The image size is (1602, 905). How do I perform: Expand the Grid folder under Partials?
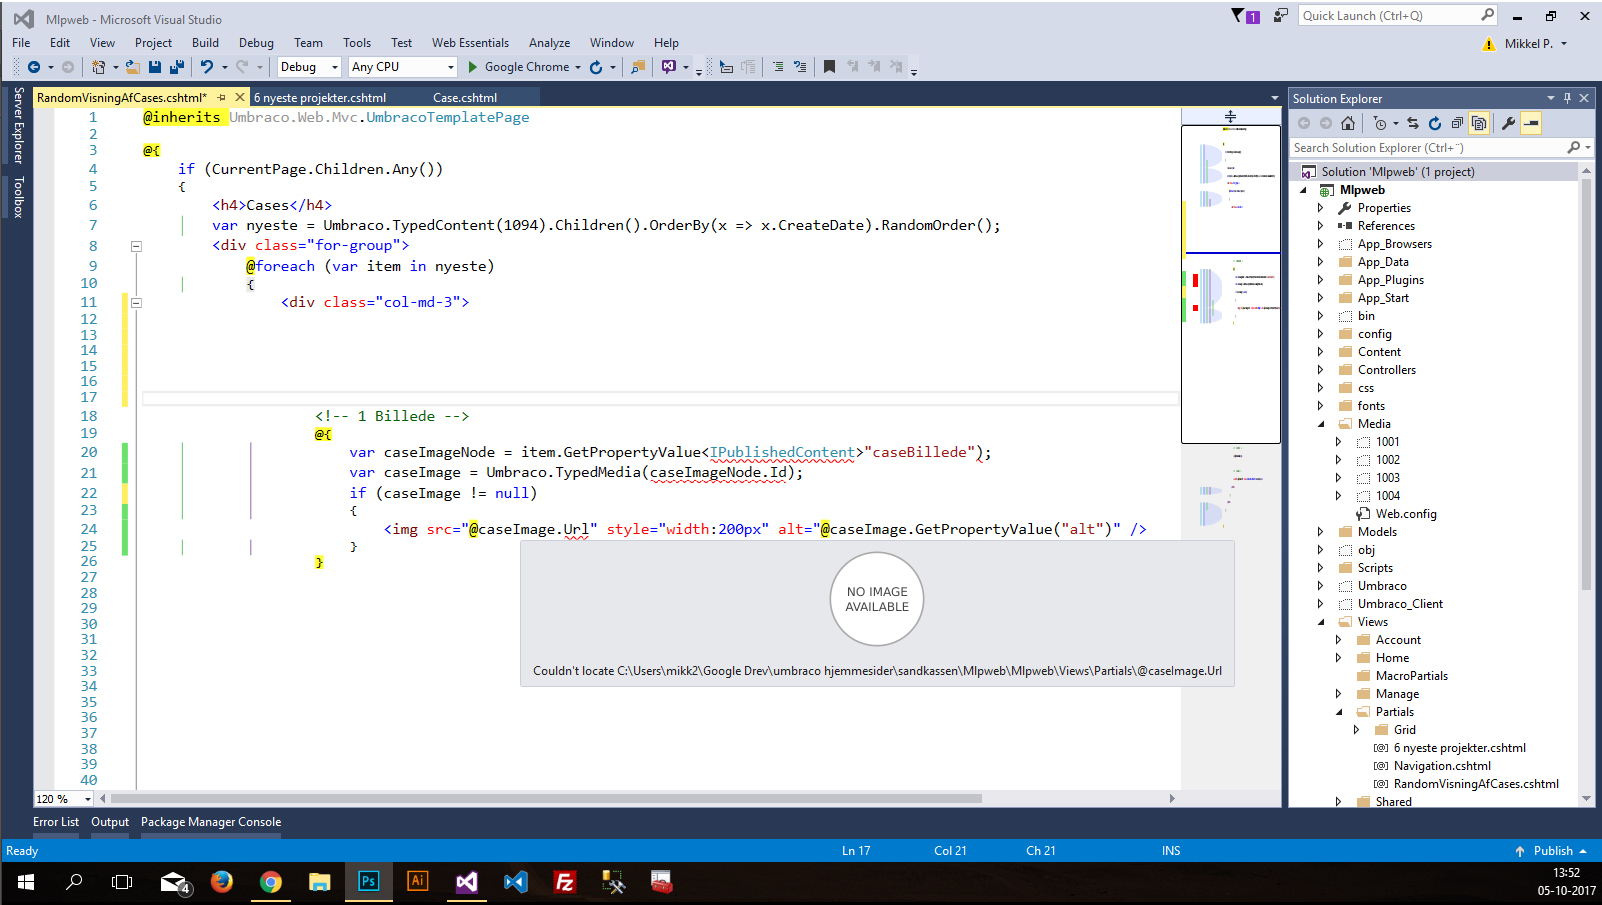[1357, 730]
